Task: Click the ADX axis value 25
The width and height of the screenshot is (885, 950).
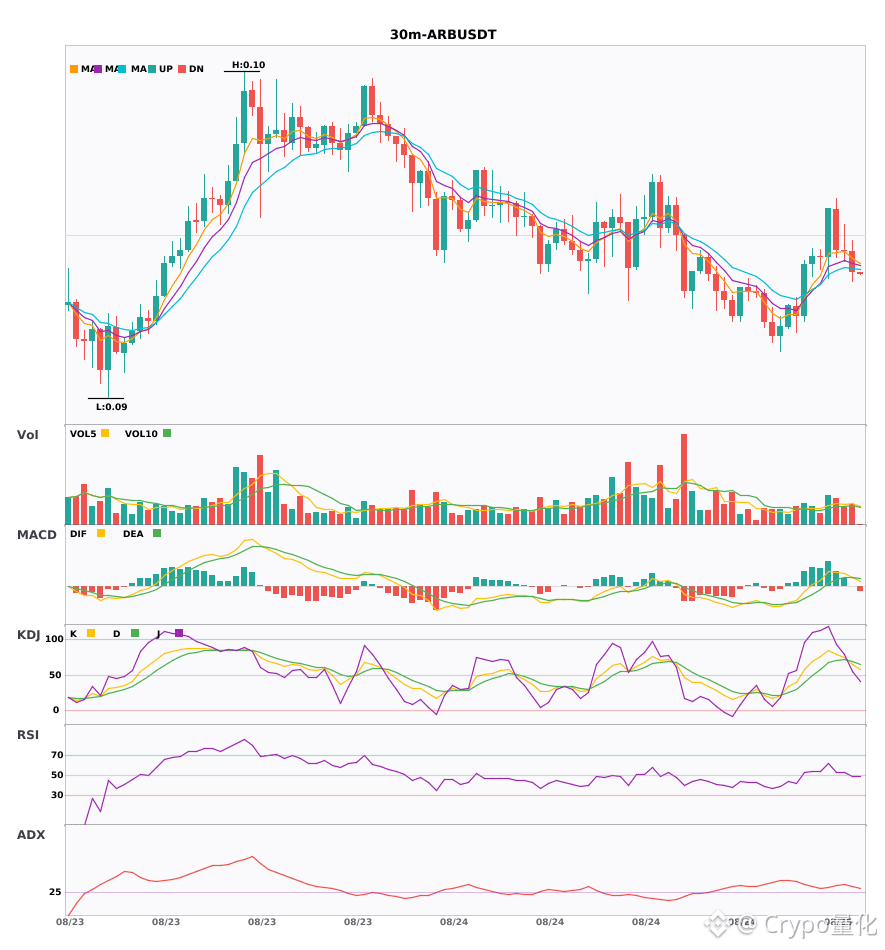Action: [55, 892]
